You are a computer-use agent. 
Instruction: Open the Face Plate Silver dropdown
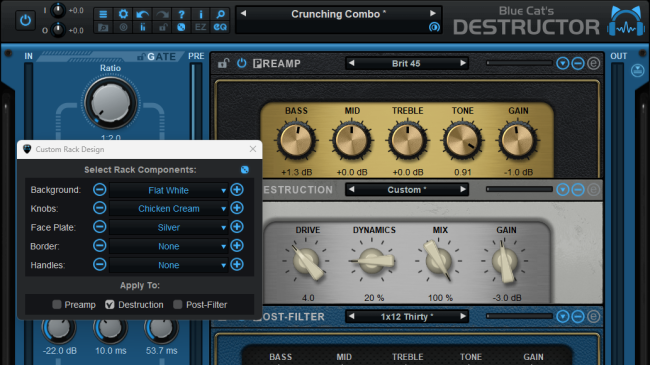point(168,227)
